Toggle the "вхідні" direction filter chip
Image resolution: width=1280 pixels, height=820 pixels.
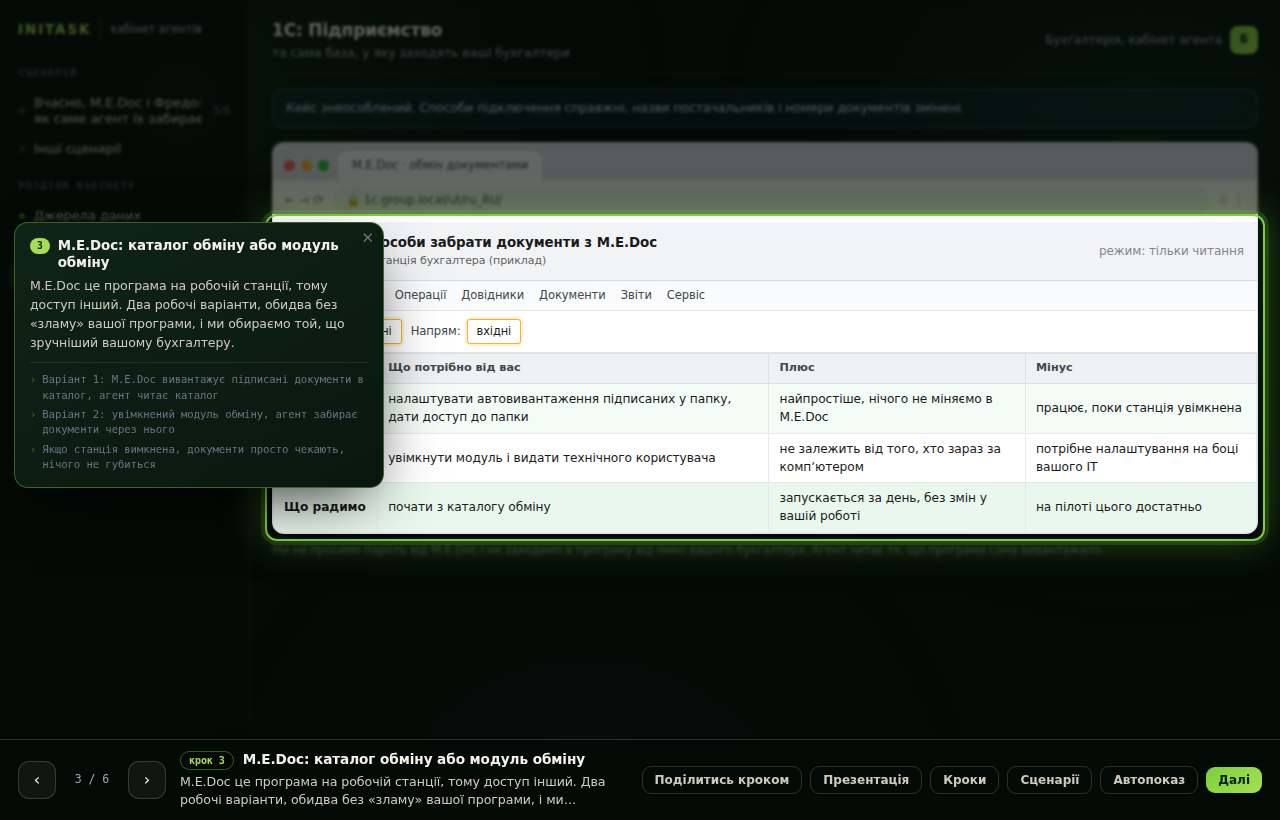pos(494,331)
